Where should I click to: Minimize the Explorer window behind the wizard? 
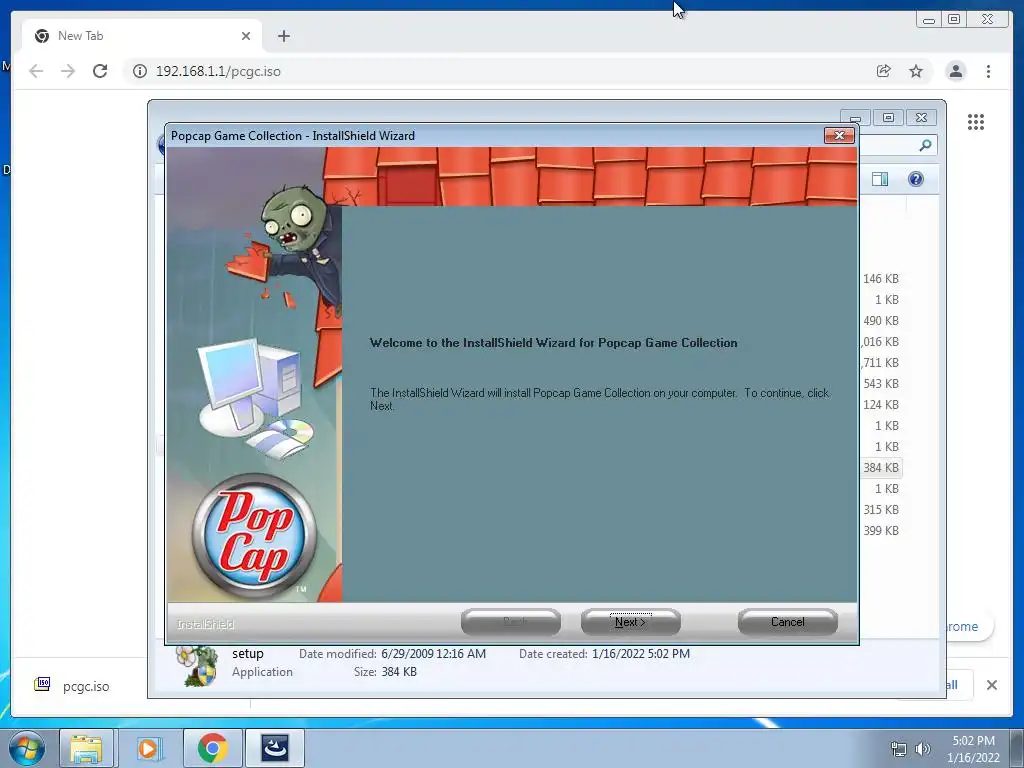point(856,118)
